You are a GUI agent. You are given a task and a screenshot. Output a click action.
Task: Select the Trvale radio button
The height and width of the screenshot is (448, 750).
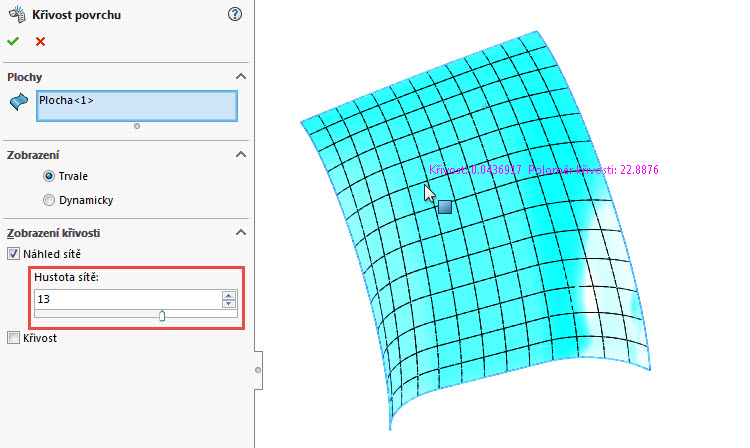[x=49, y=176]
